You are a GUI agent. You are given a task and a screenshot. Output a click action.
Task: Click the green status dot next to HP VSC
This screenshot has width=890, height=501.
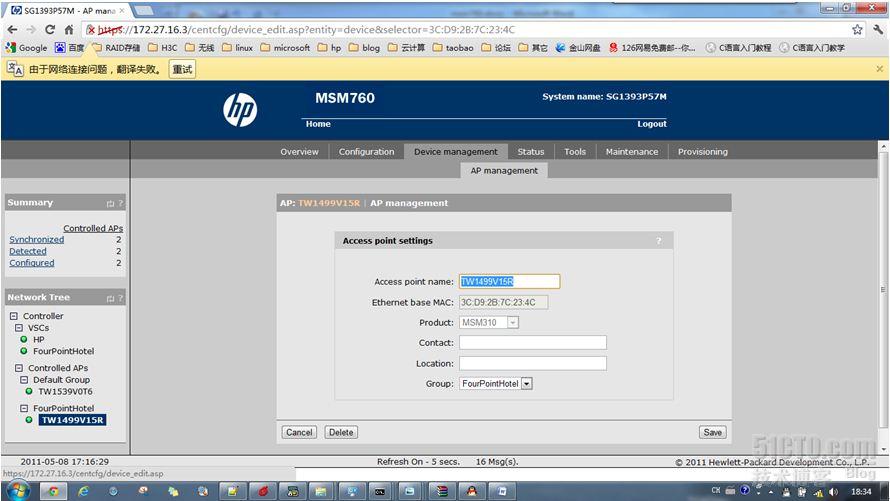coord(23,339)
